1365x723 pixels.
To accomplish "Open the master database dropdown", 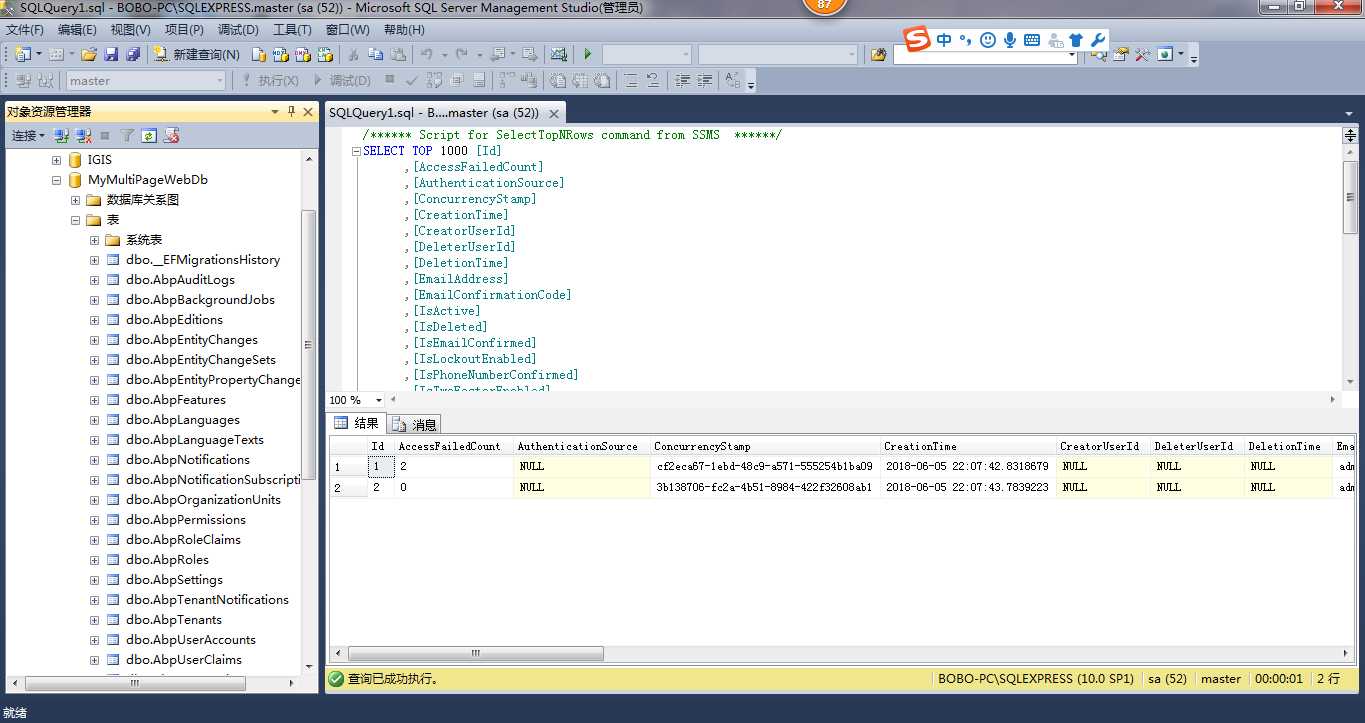I will 220,81.
